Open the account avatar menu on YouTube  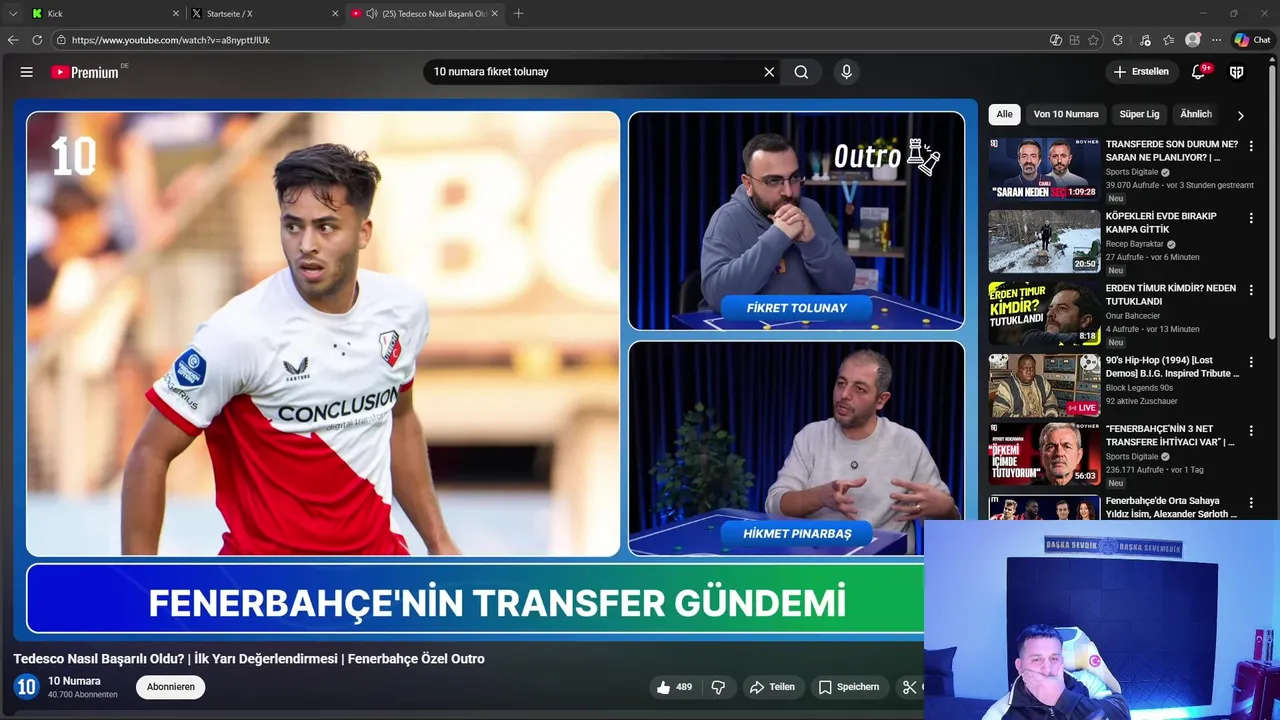pyautogui.click(x=1237, y=72)
